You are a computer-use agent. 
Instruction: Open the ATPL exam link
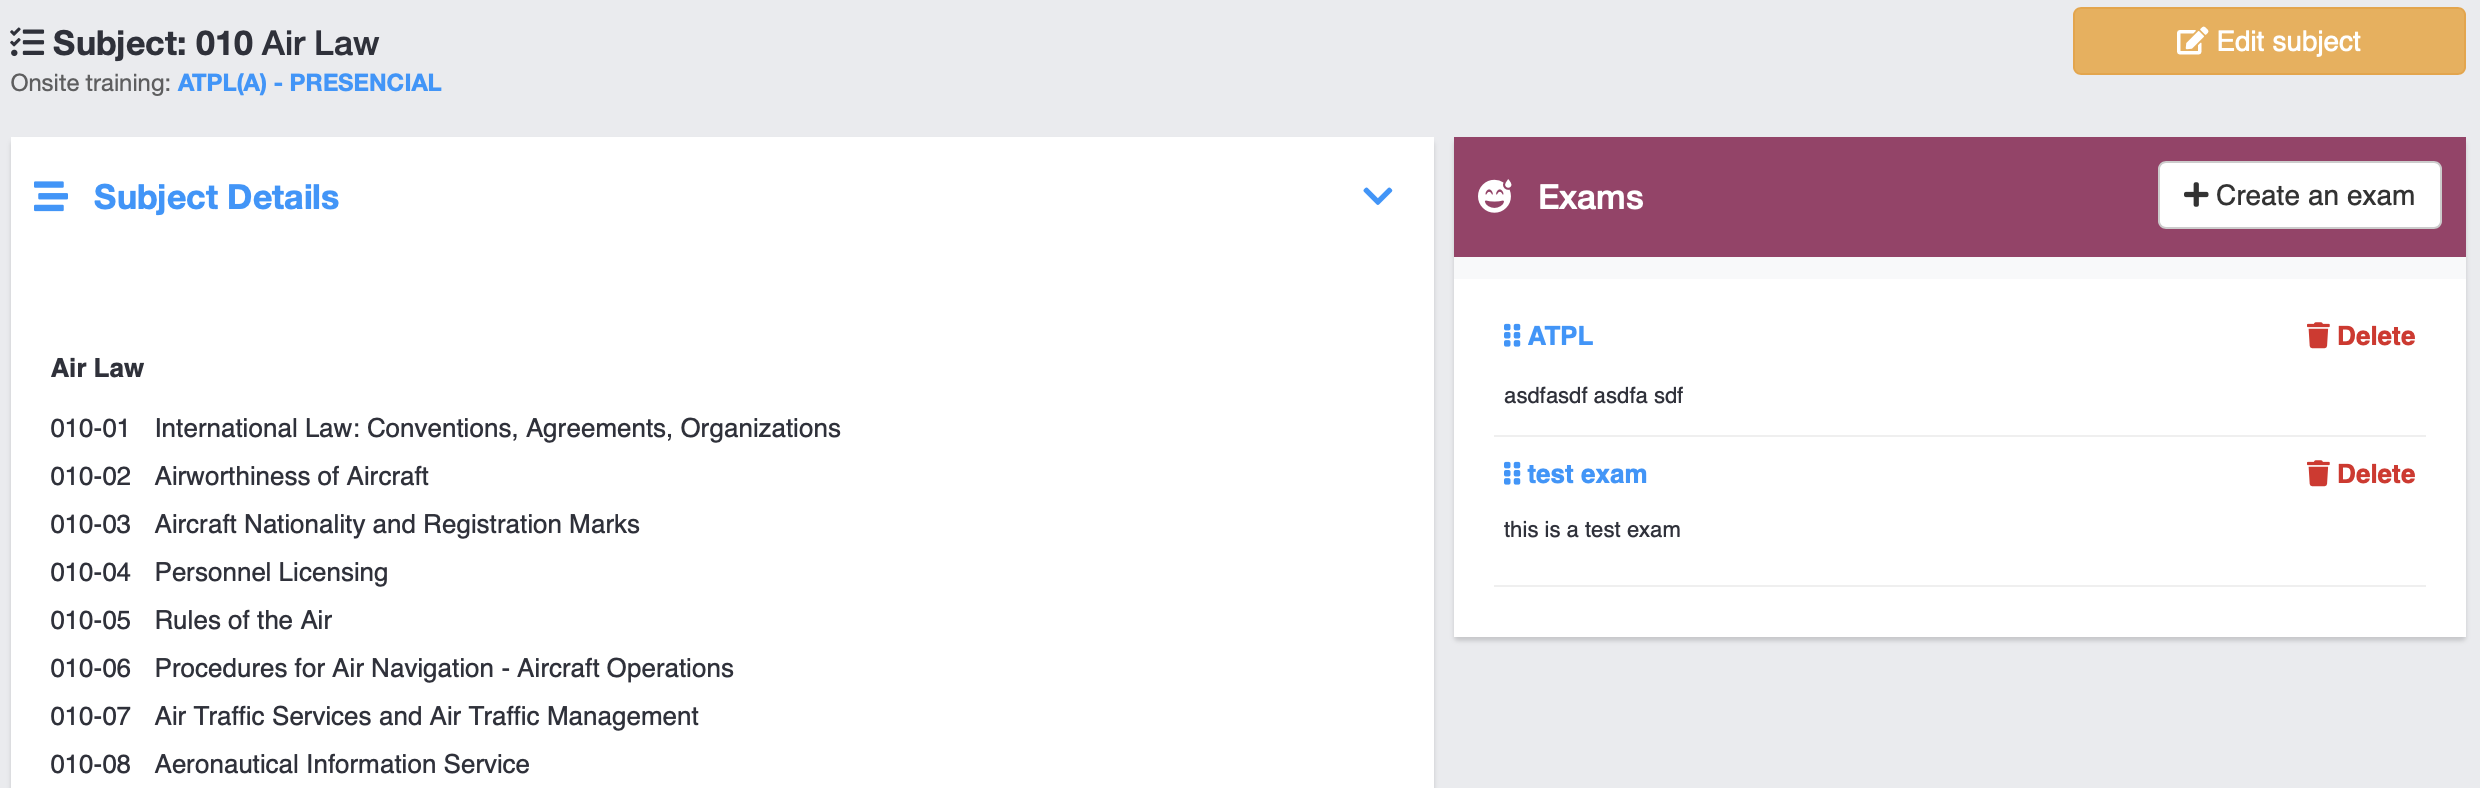1560,336
